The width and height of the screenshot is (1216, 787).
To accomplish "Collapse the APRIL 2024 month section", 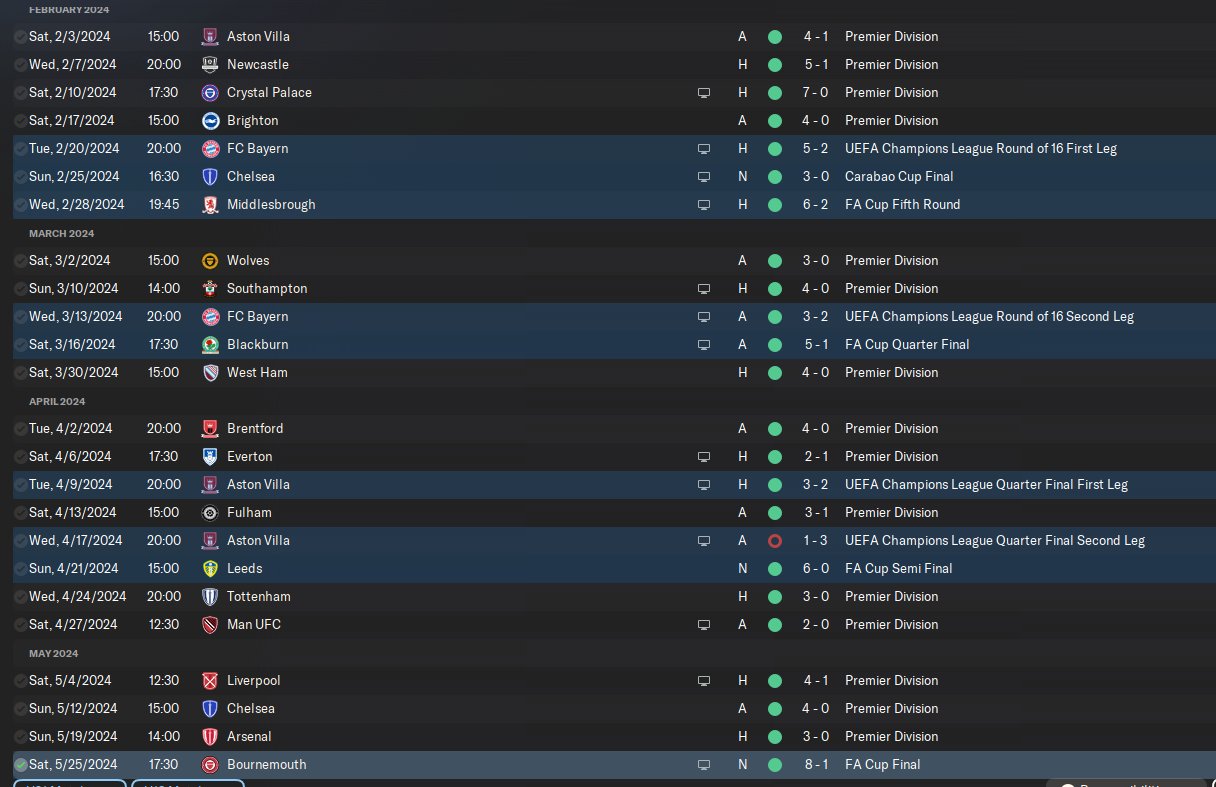I will point(58,401).
